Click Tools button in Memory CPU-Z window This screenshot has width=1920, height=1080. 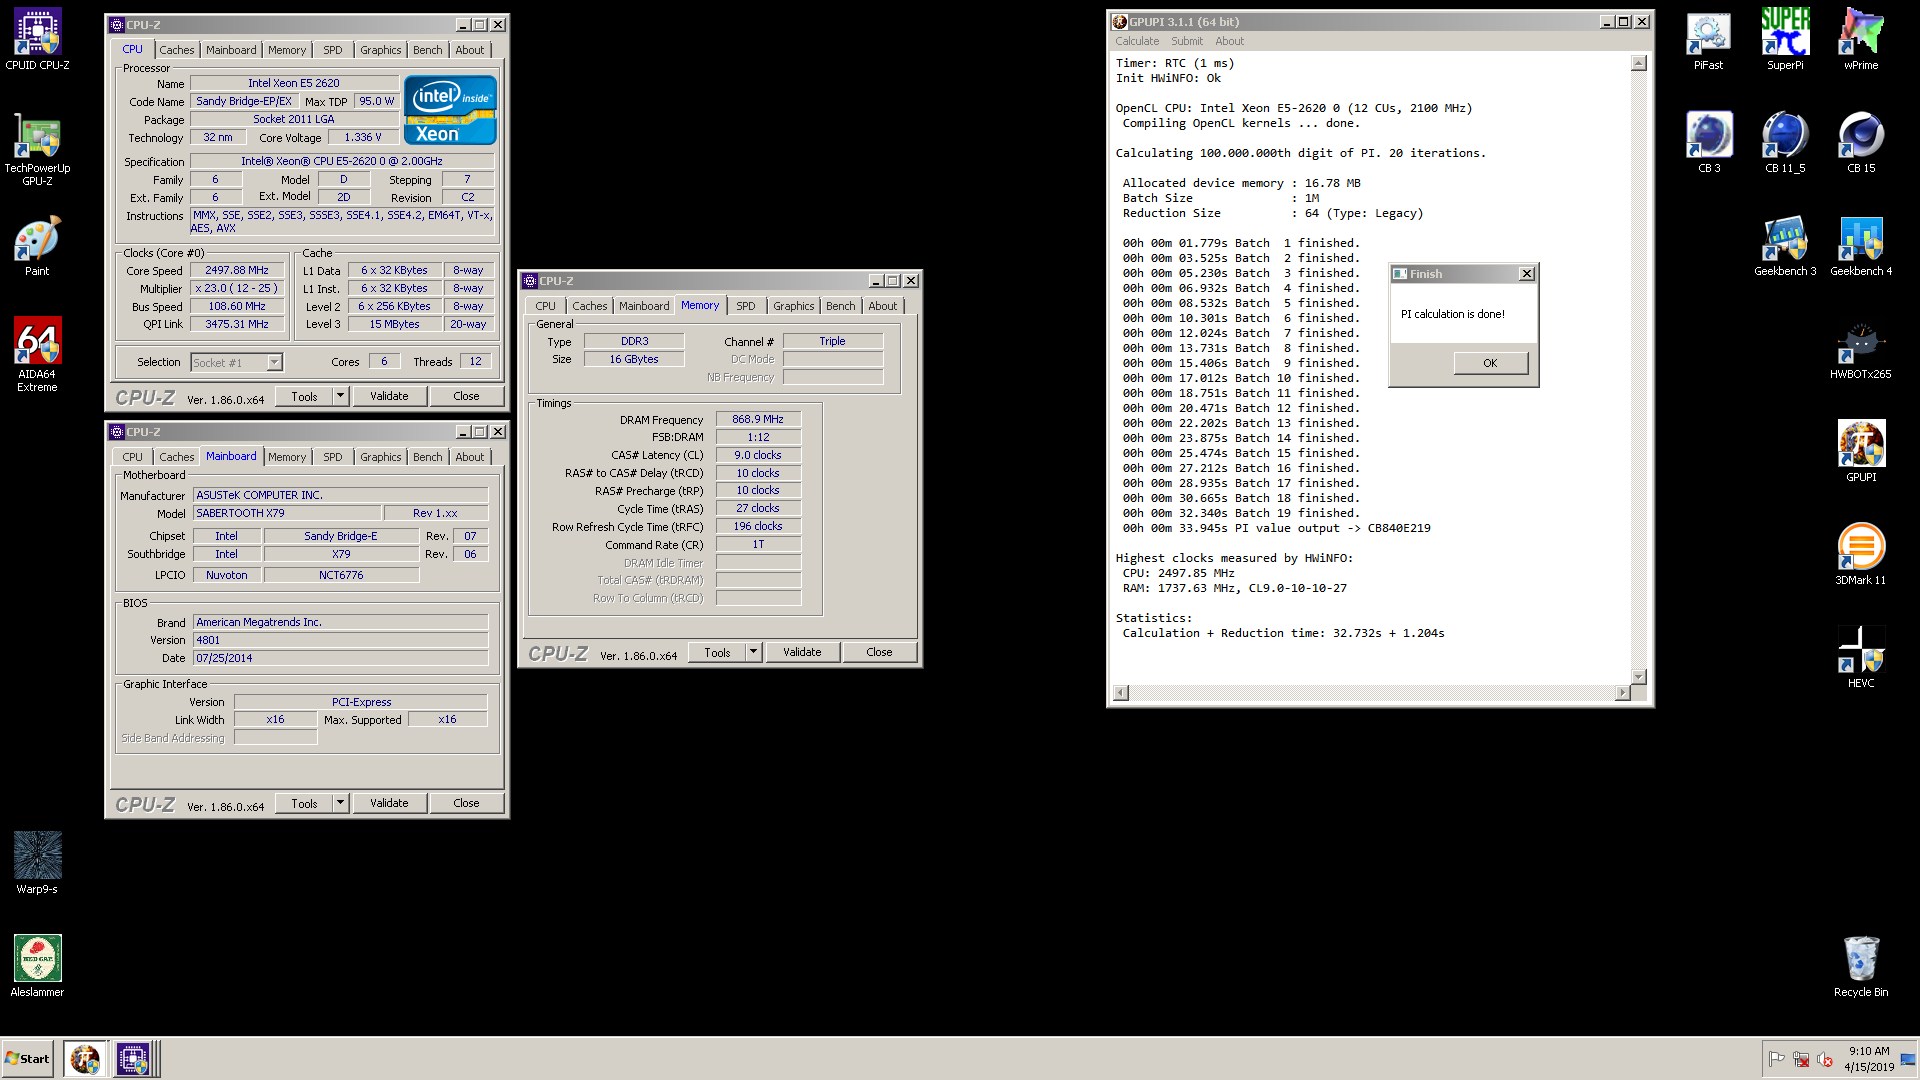(x=717, y=652)
